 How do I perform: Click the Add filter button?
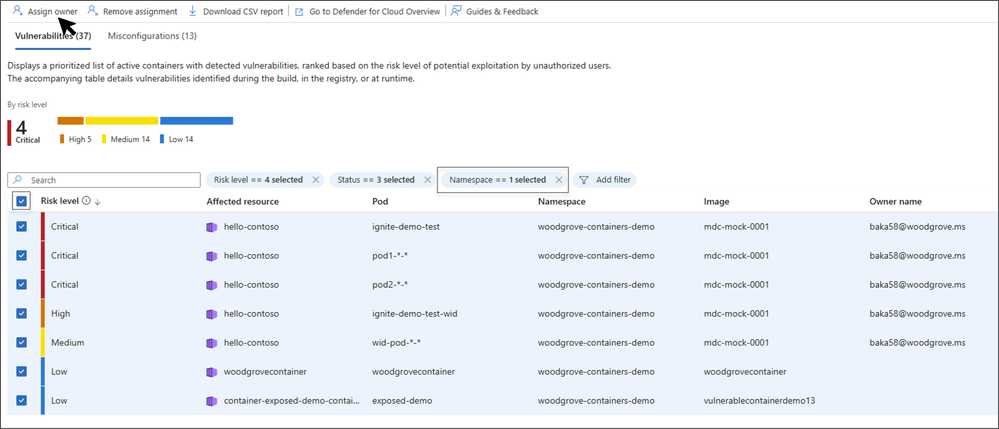click(605, 180)
